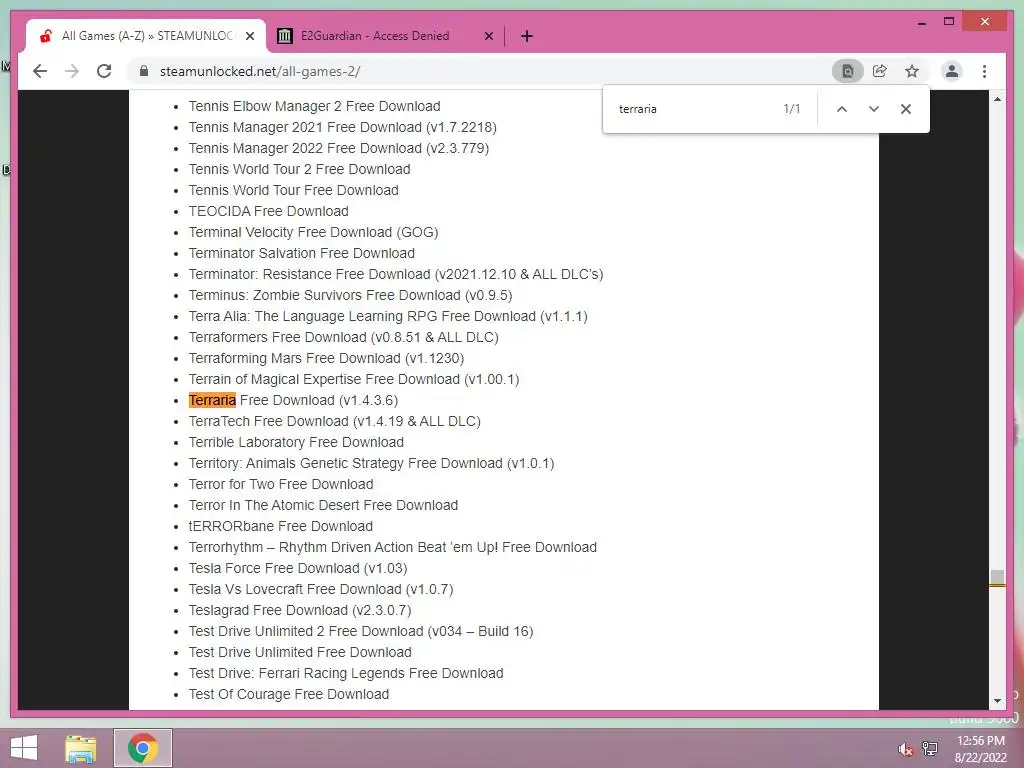Go to previous find result
This screenshot has height=768, width=1024.
842,109
